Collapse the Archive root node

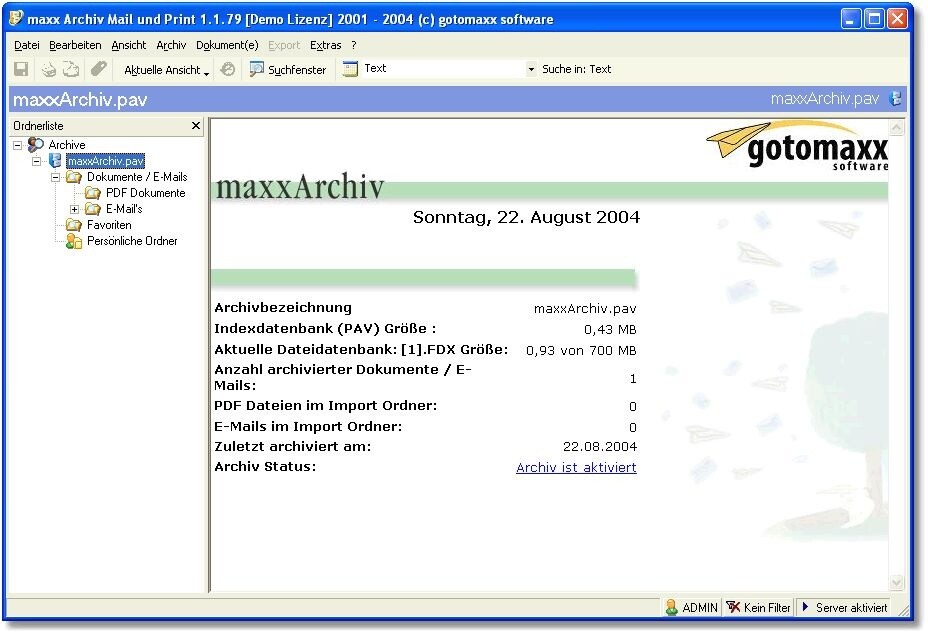coord(18,145)
